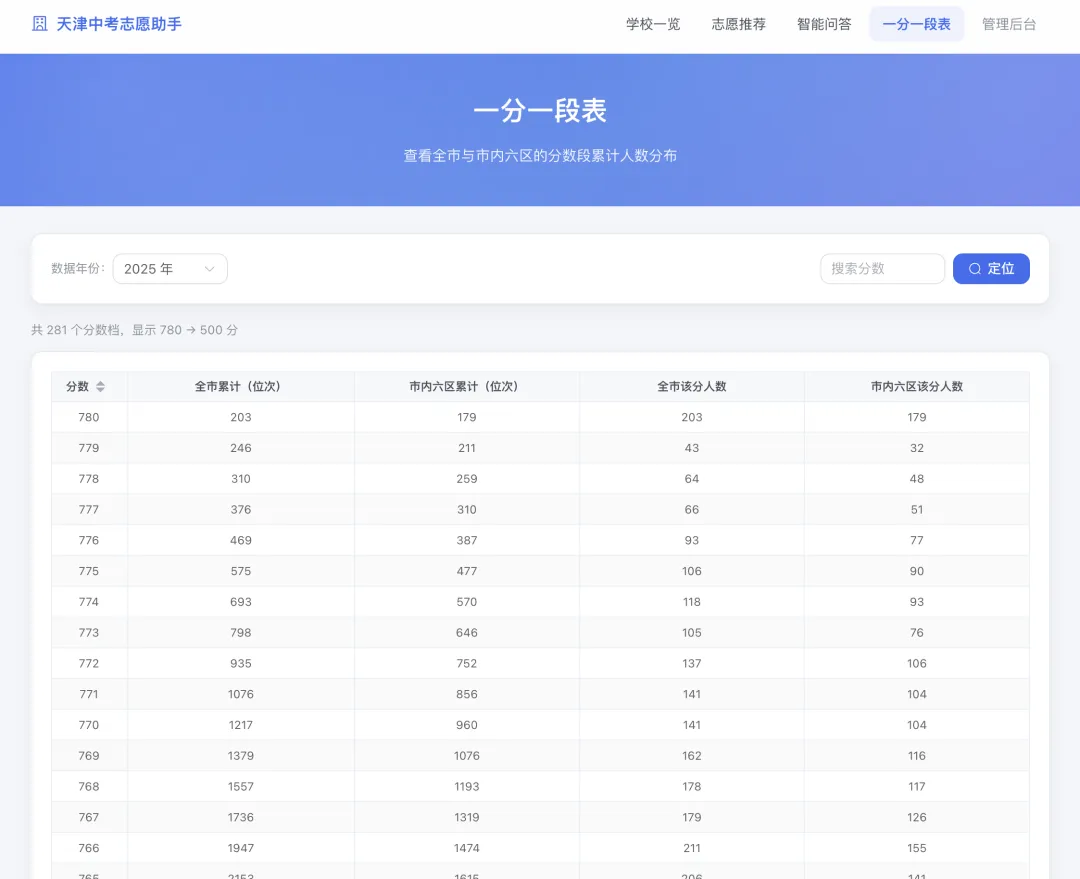Go to 学校一览 menu
The image size is (1080, 879).
coord(653,24)
